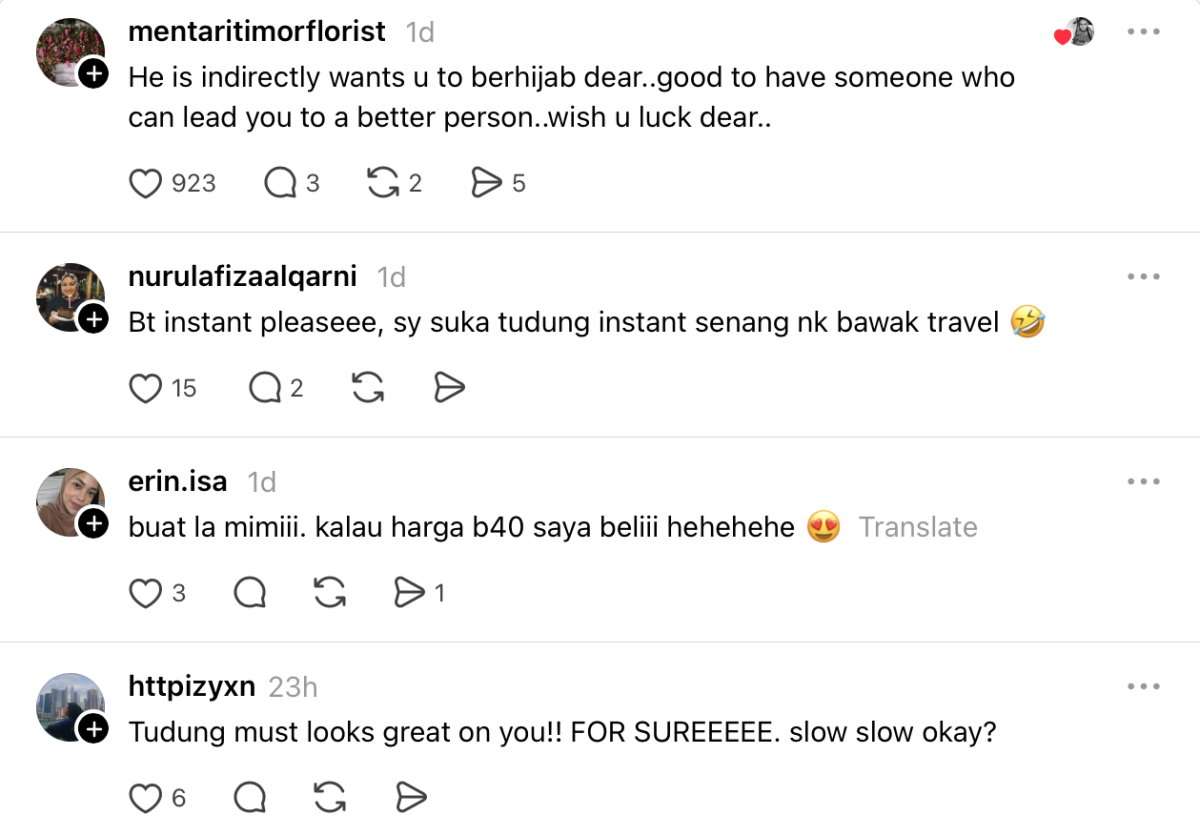Open more options for erin.isa's comment
Image resolution: width=1200 pixels, height=836 pixels.
pos(1143,482)
